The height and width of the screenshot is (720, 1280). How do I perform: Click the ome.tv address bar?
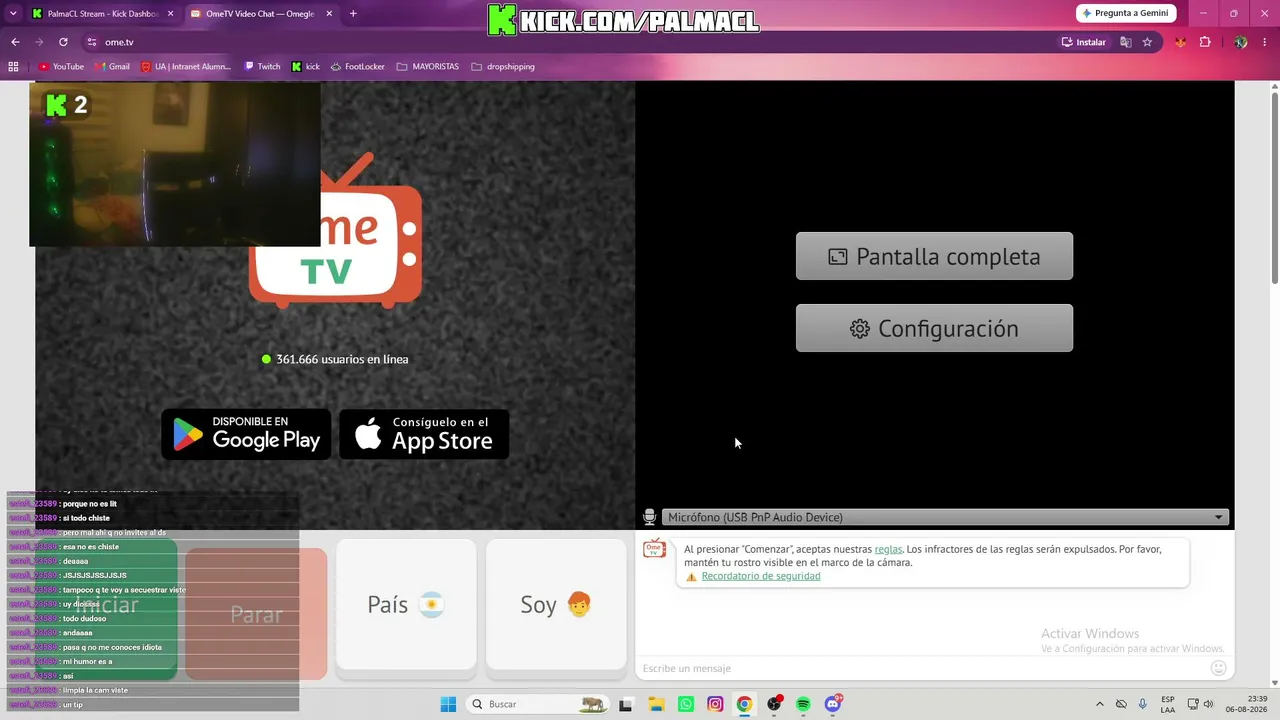click(x=570, y=42)
